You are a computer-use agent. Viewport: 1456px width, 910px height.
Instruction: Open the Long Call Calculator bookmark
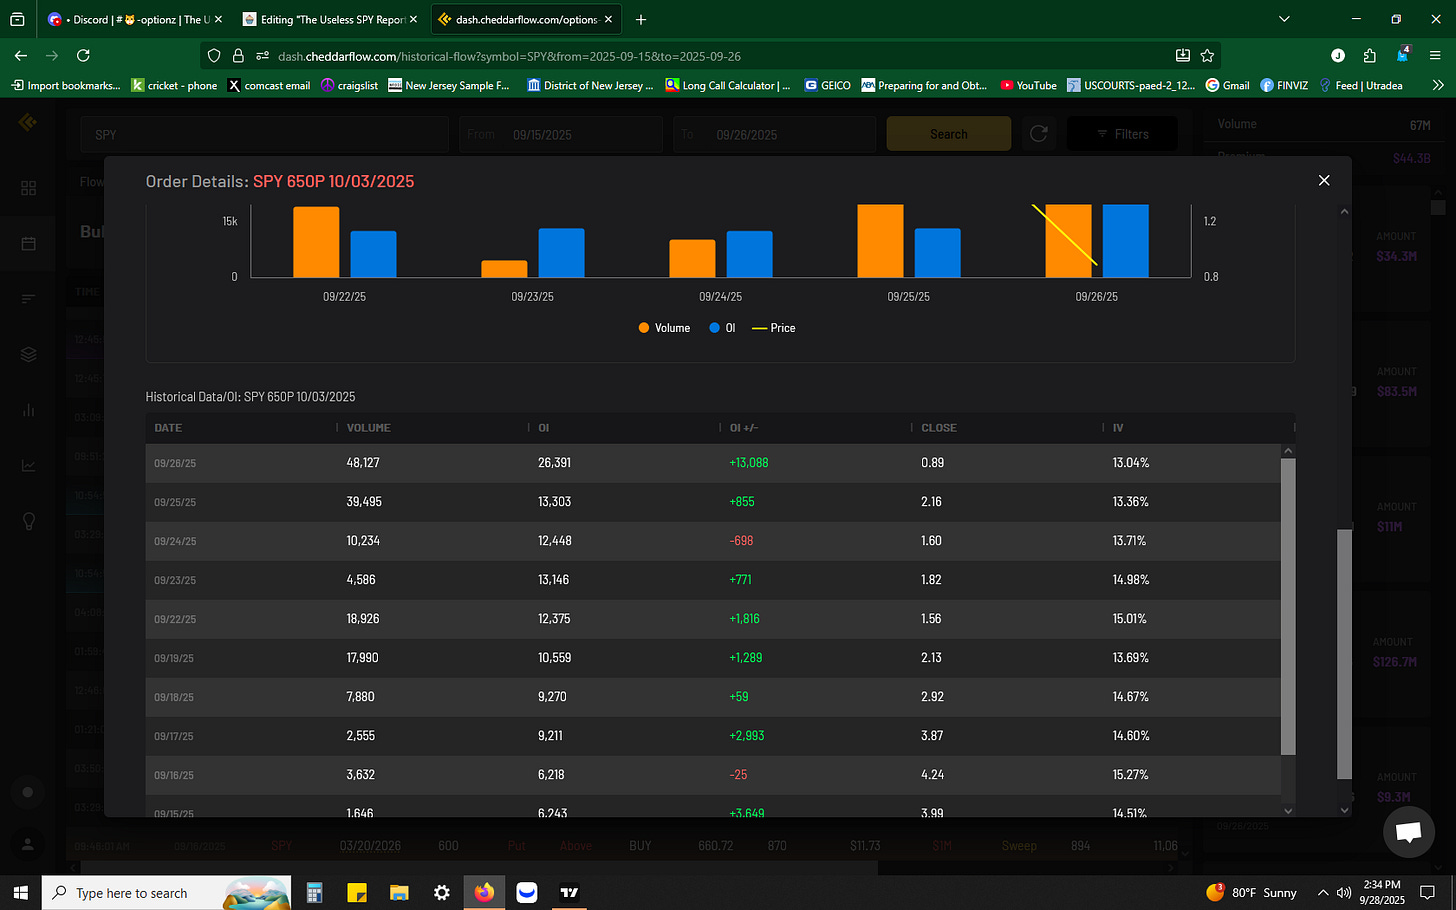tap(728, 86)
